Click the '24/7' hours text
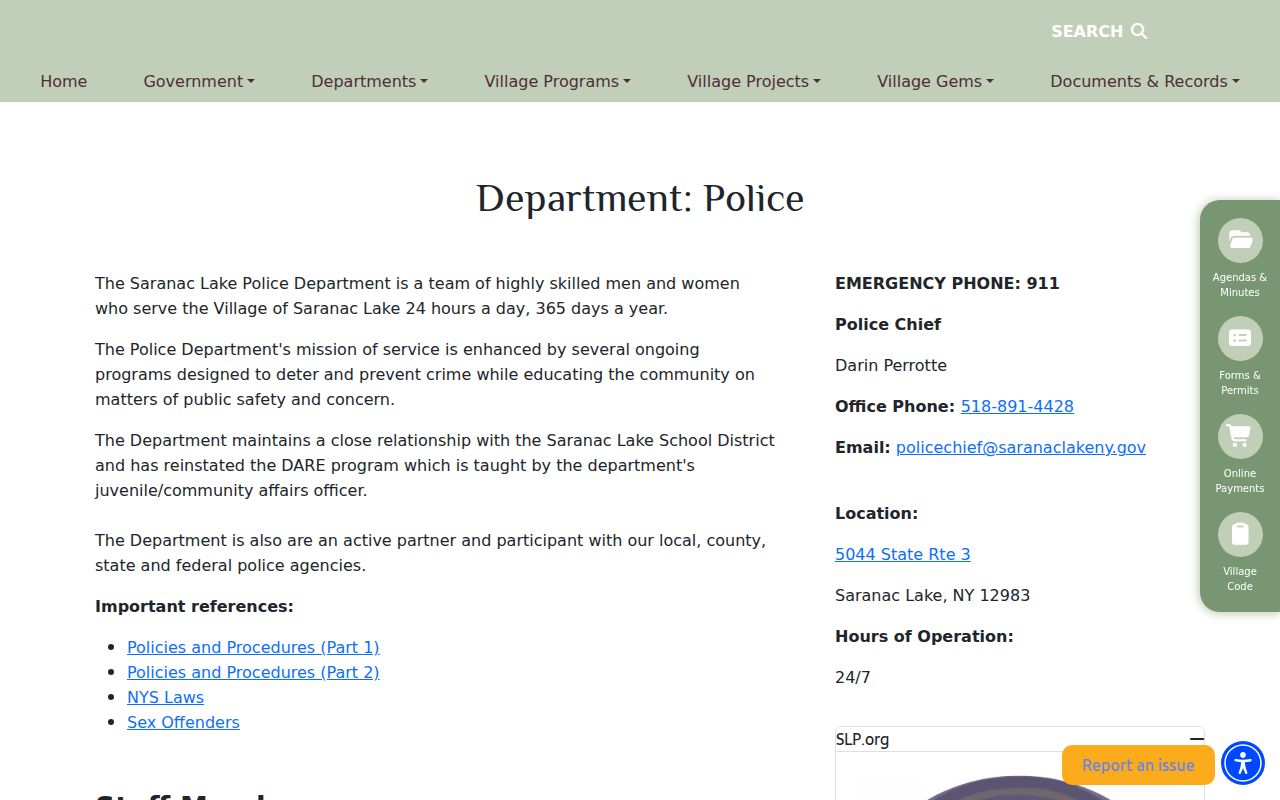The image size is (1280, 800). pyautogui.click(x=853, y=677)
